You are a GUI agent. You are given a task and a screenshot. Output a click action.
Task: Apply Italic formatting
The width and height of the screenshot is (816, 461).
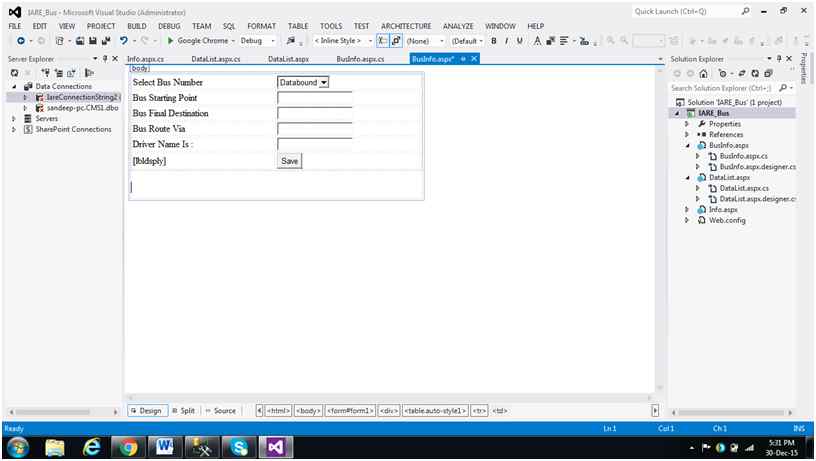[x=506, y=41]
